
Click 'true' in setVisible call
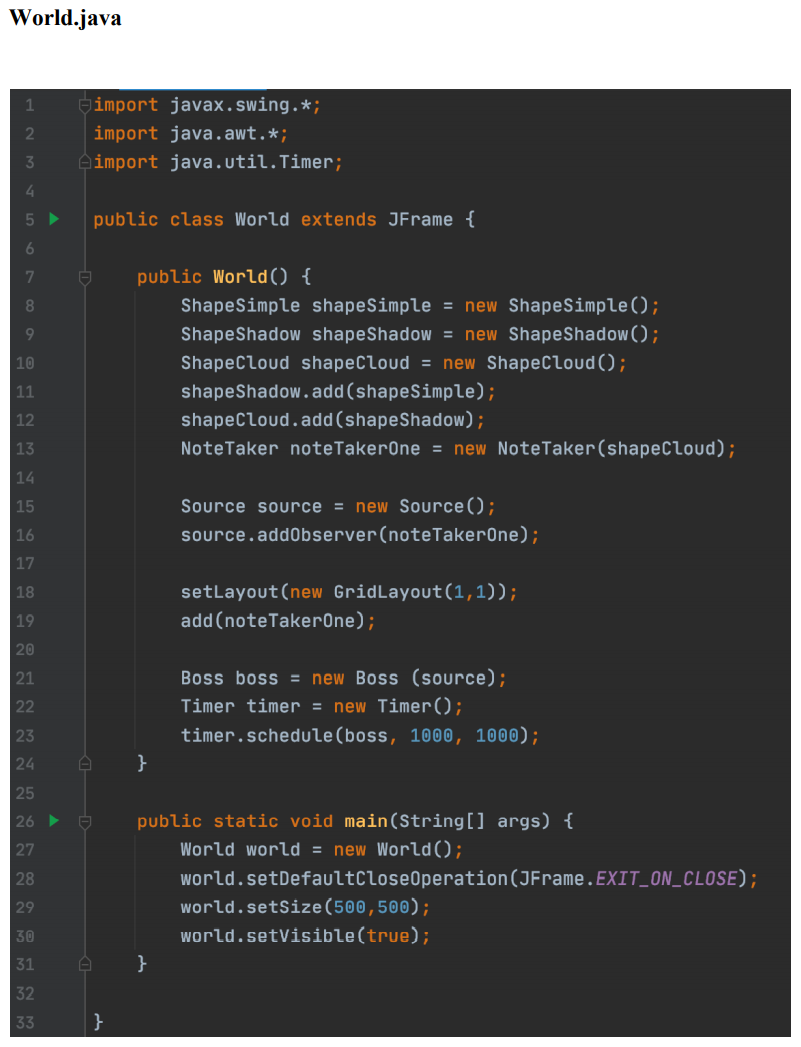388,936
